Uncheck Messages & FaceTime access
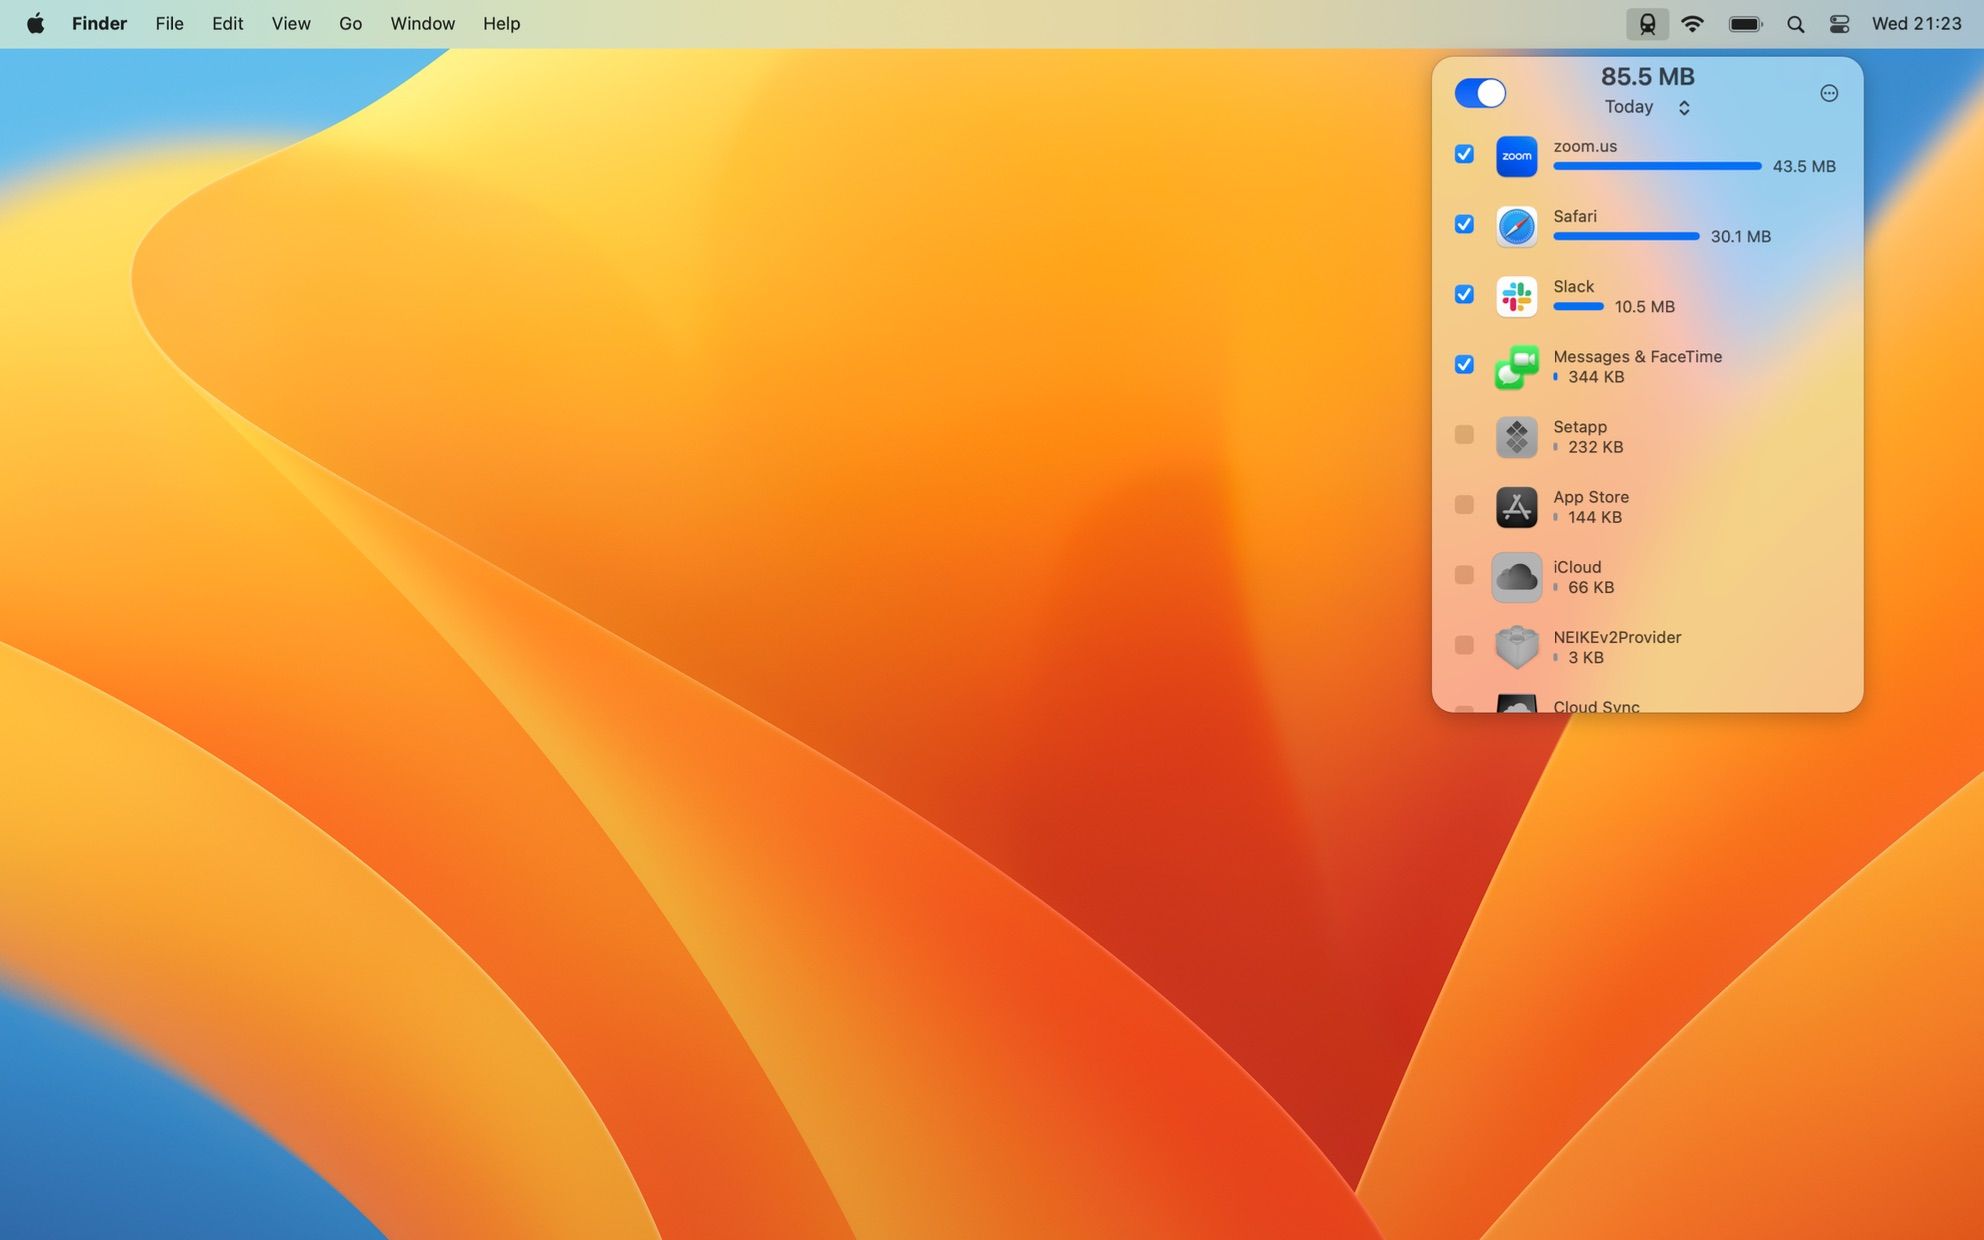Viewport: 1984px width, 1240px height. [1464, 364]
